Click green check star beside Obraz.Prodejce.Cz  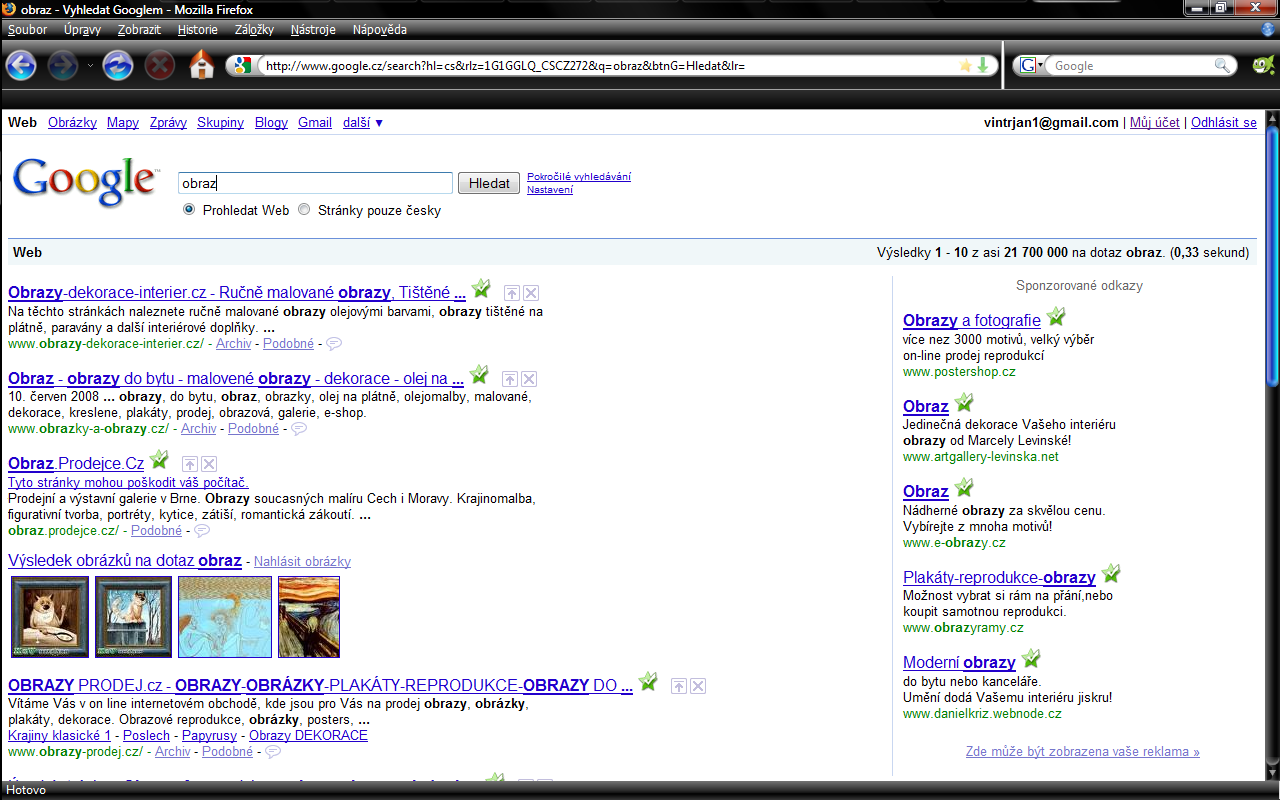point(159,460)
